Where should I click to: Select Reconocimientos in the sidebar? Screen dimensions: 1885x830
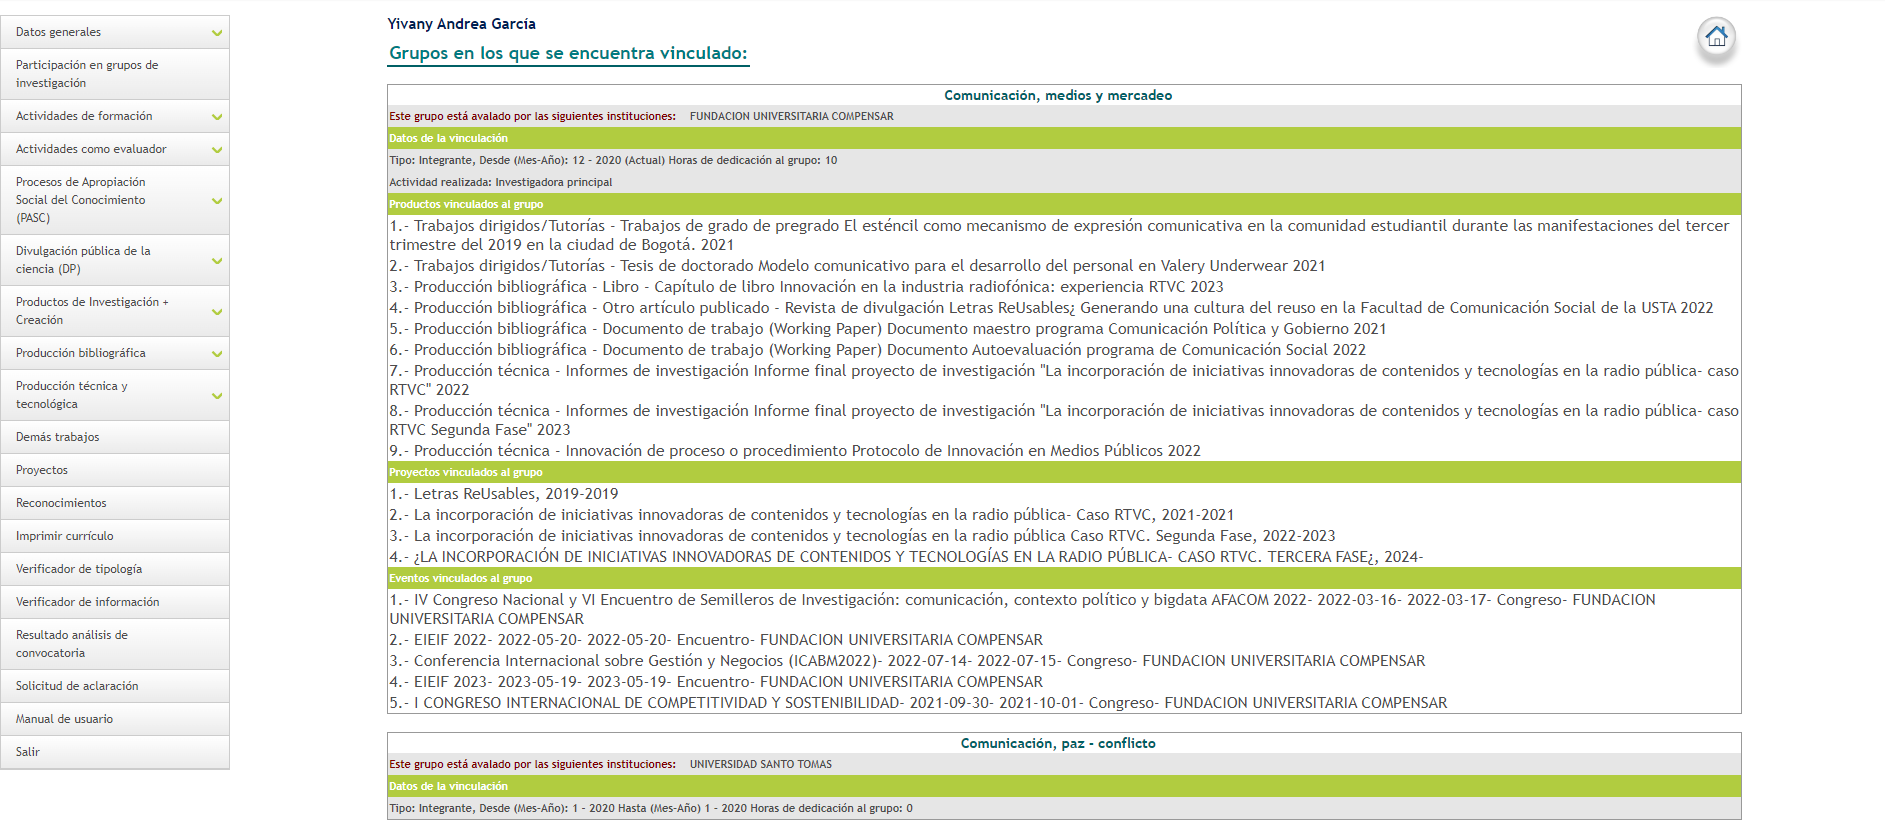61,503
